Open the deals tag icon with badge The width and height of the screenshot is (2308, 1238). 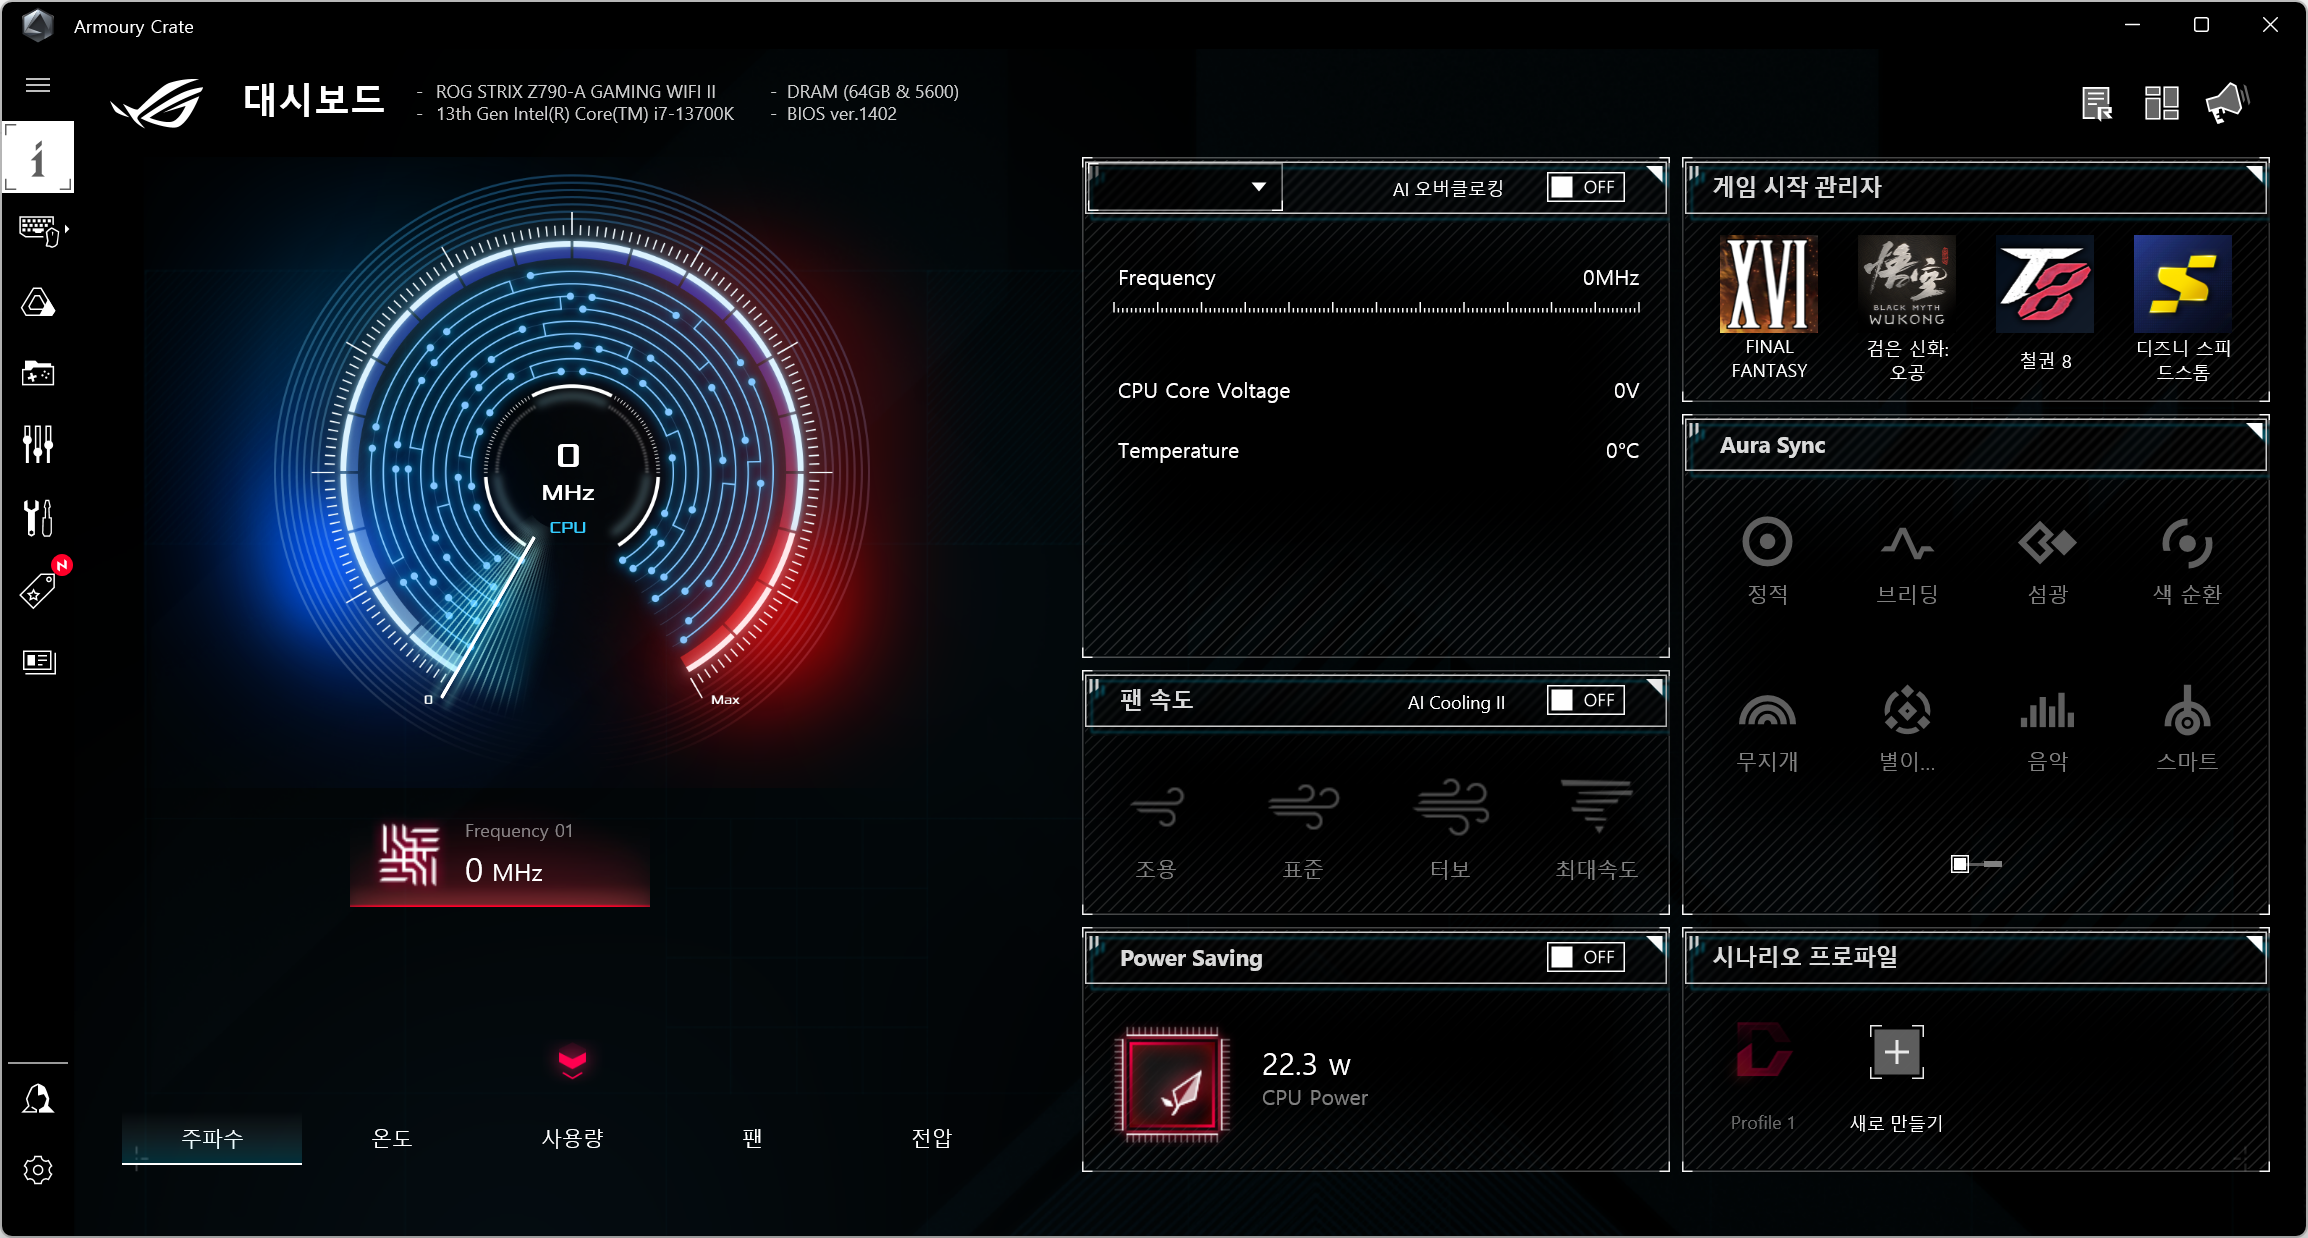click(38, 590)
